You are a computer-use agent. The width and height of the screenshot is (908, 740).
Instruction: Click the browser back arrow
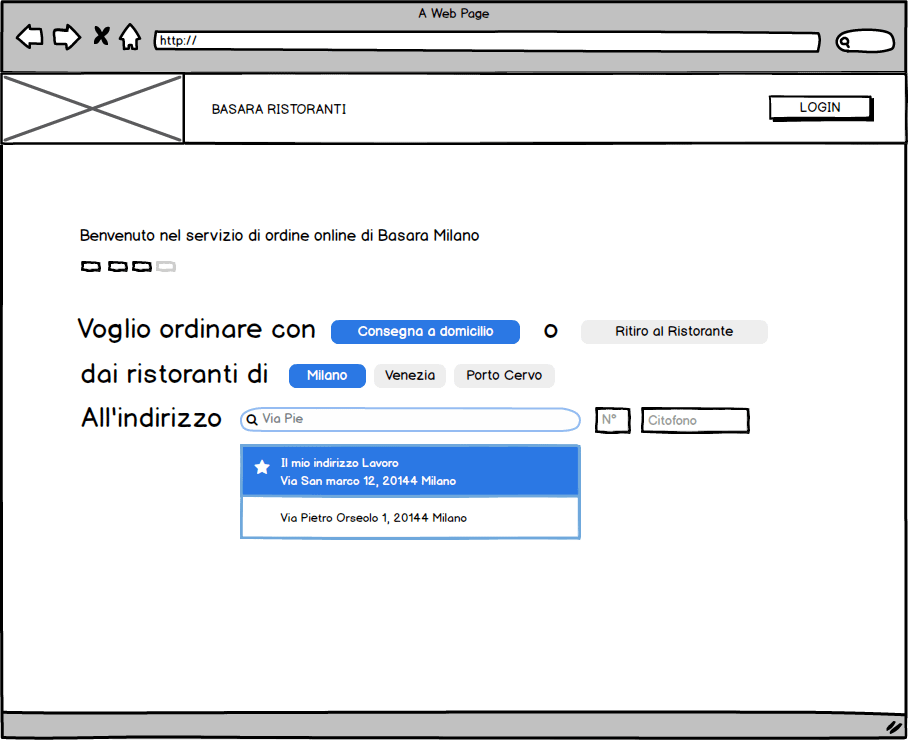point(30,38)
